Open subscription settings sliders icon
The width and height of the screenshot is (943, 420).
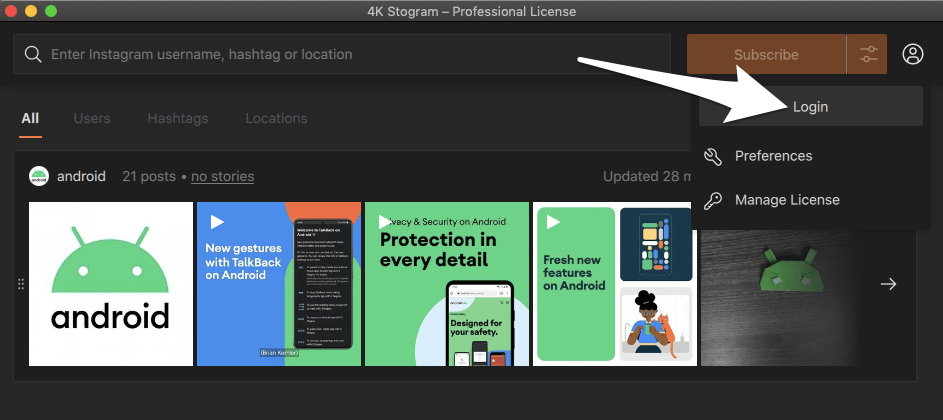point(866,54)
